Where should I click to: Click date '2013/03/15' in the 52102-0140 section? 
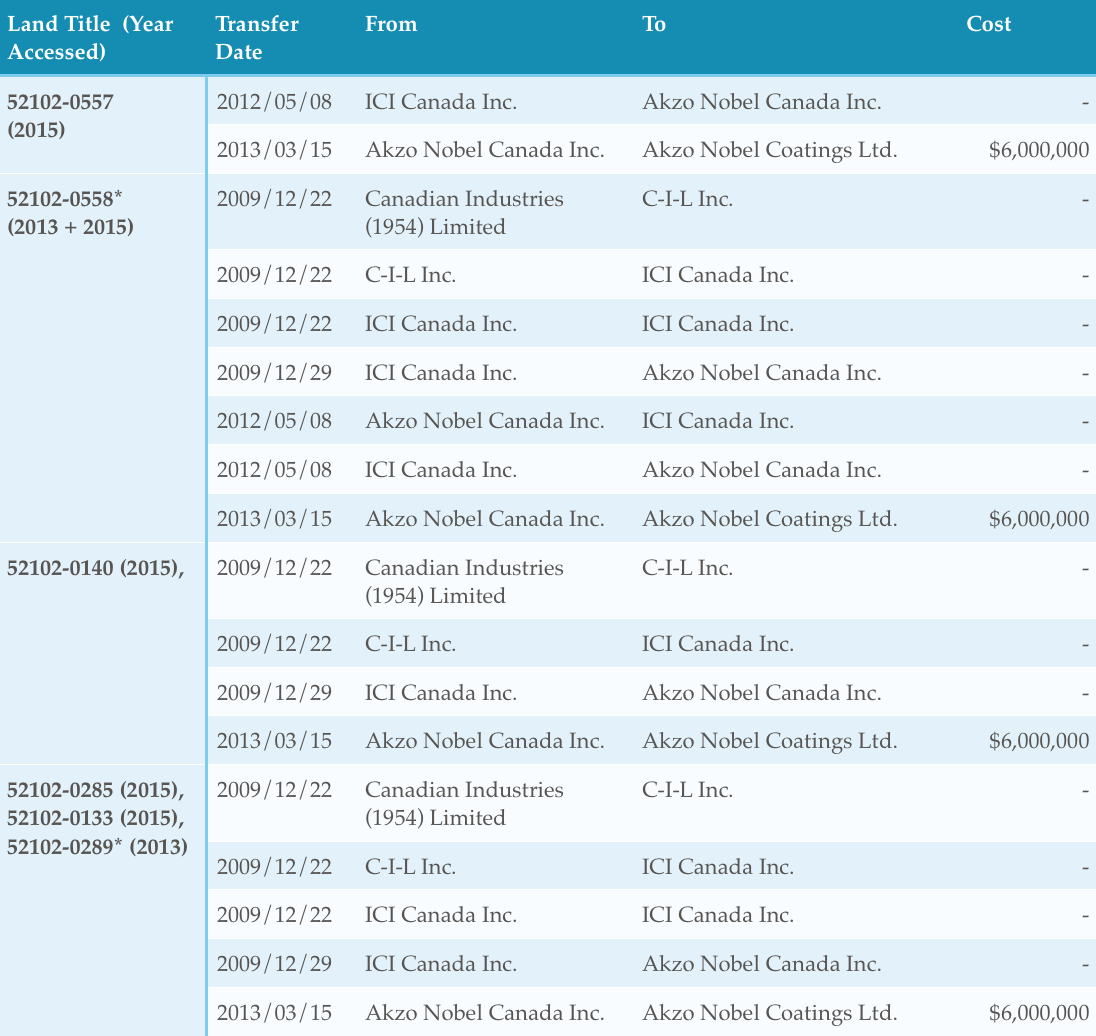pos(274,742)
